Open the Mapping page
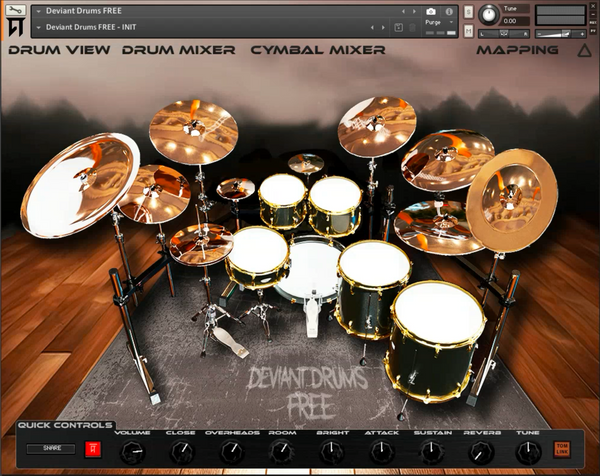Image resolution: width=600 pixels, height=476 pixels. pyautogui.click(x=517, y=49)
